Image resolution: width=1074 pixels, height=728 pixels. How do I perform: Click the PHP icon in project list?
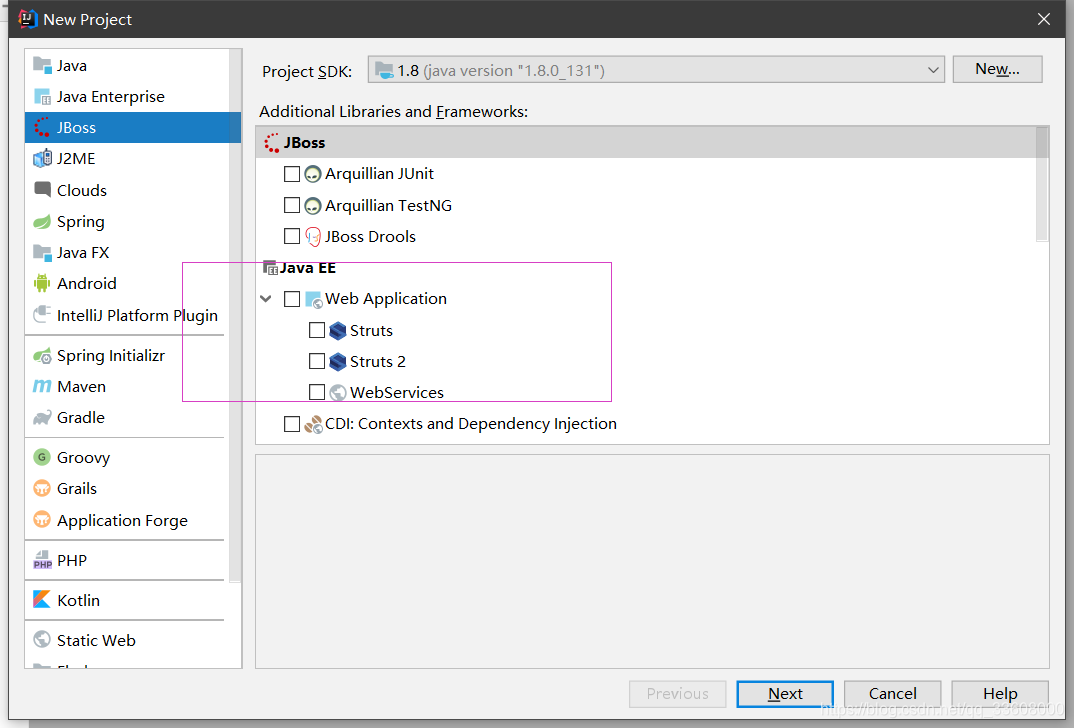42,560
